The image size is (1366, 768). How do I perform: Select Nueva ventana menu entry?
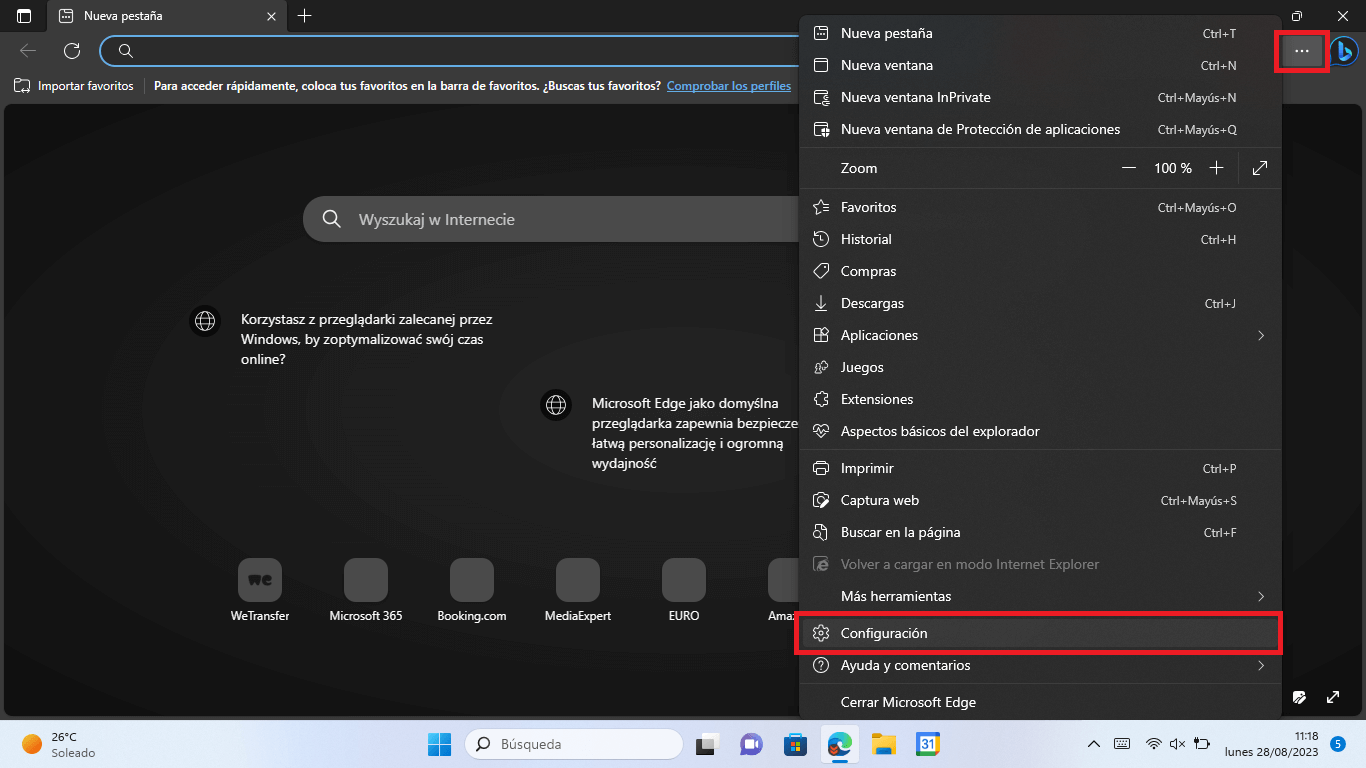coord(1040,65)
